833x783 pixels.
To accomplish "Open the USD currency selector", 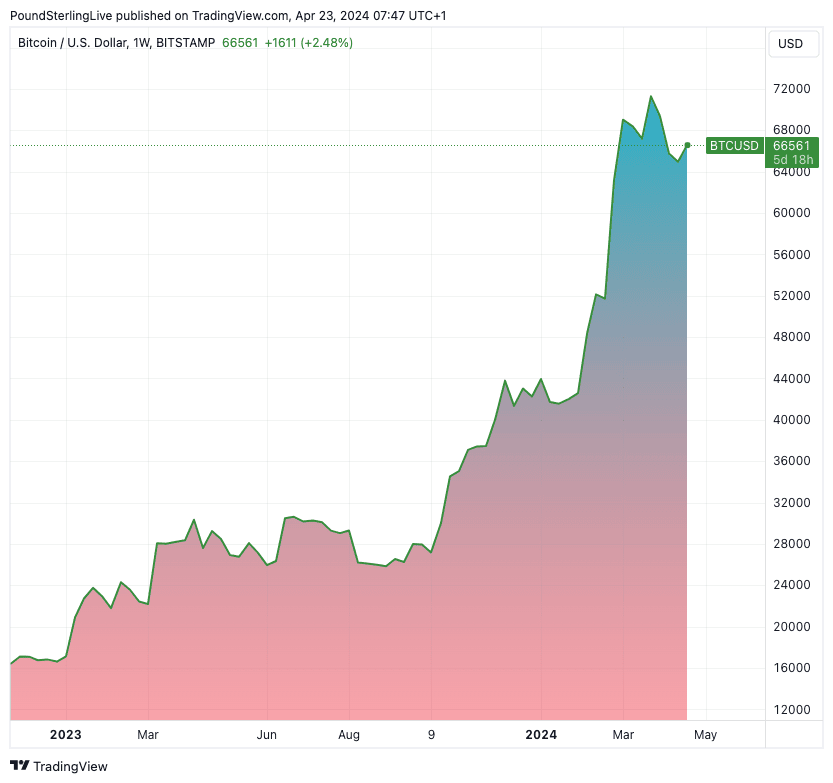I will coord(790,44).
